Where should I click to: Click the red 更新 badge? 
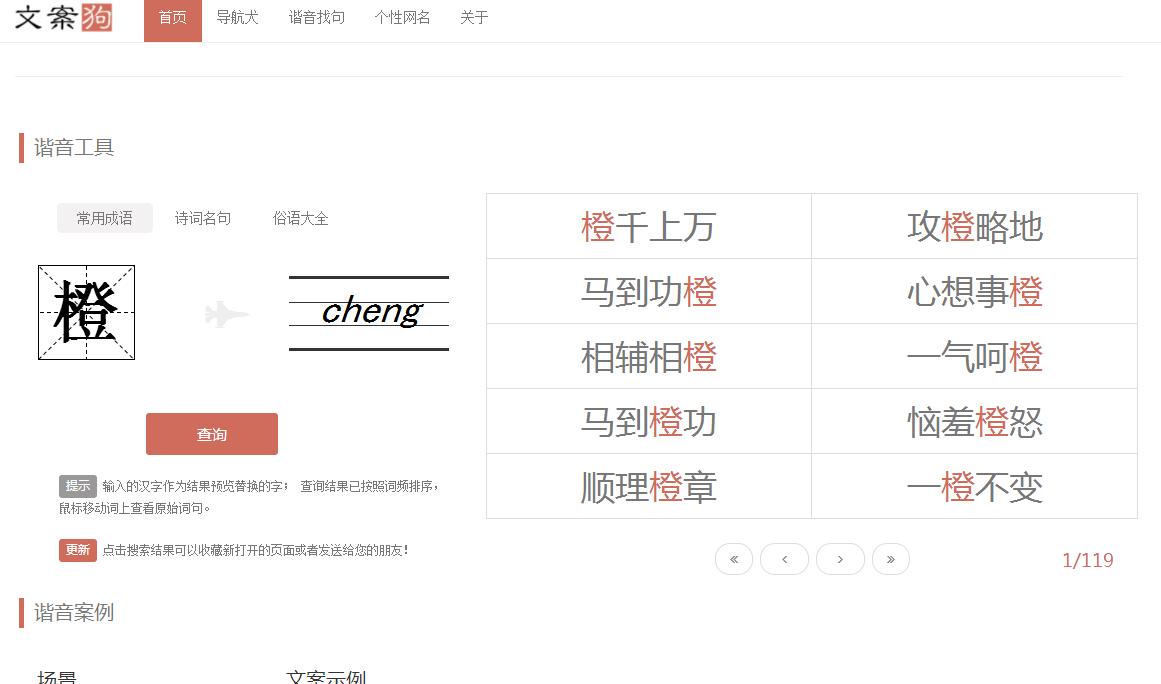tap(77, 550)
